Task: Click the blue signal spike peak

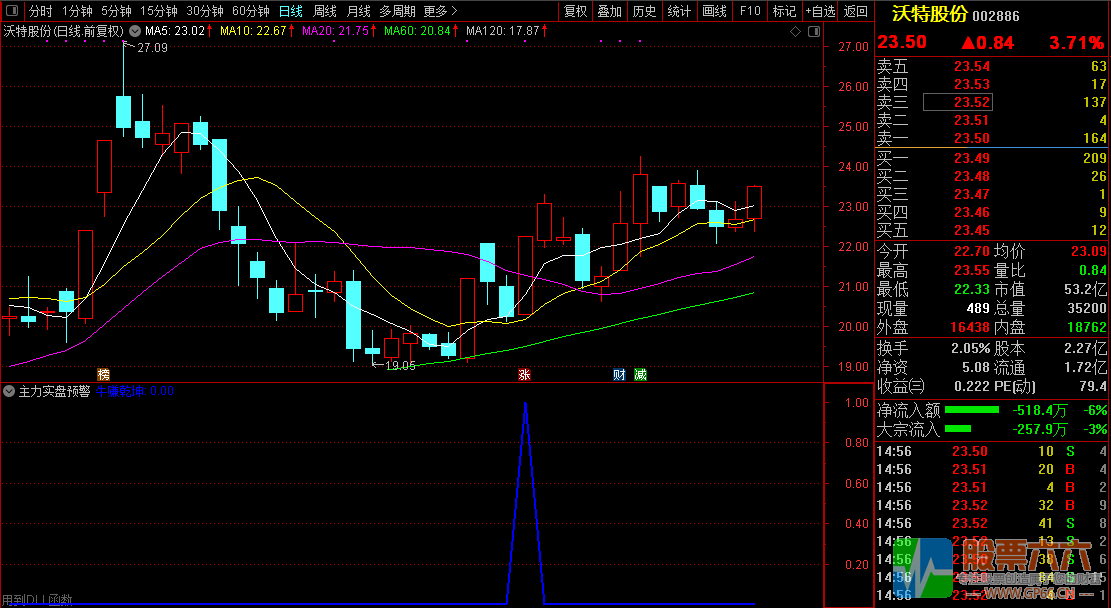Action: point(525,404)
